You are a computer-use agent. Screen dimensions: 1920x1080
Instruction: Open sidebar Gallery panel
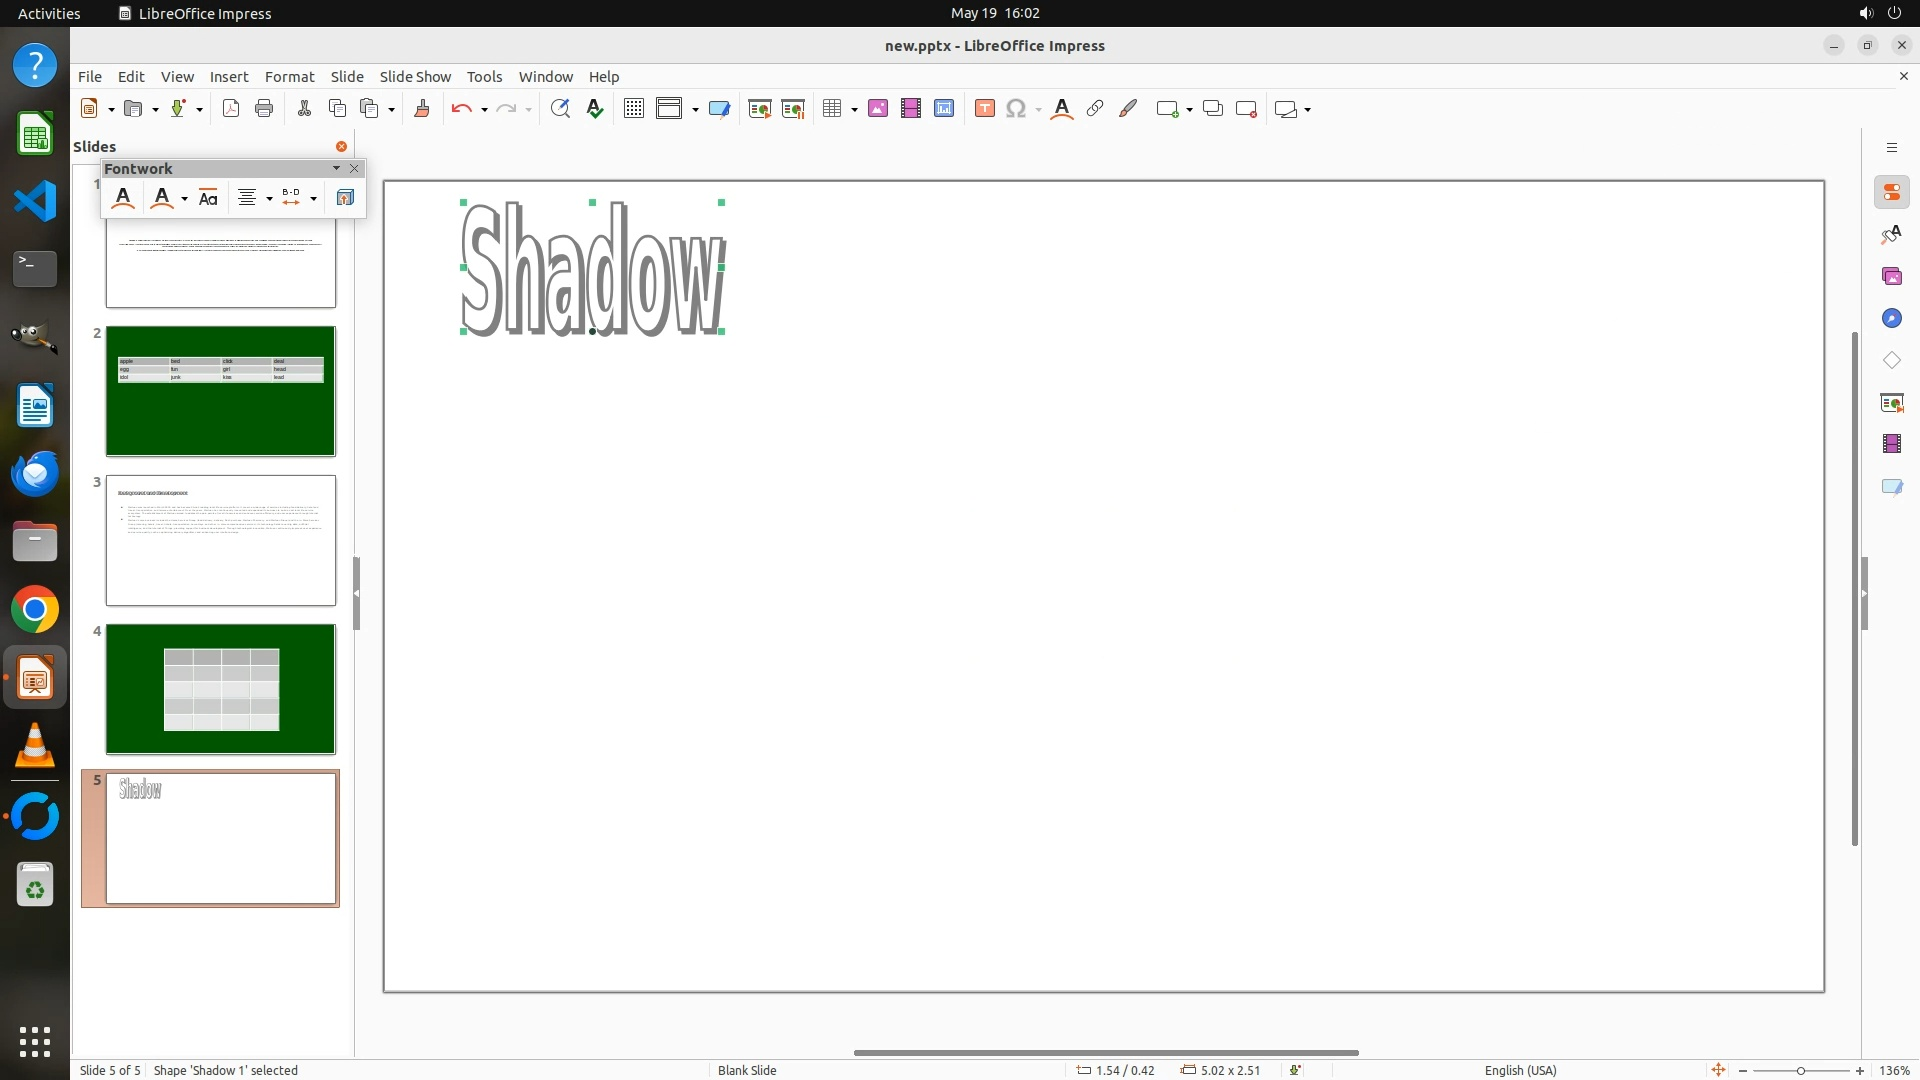point(1891,276)
